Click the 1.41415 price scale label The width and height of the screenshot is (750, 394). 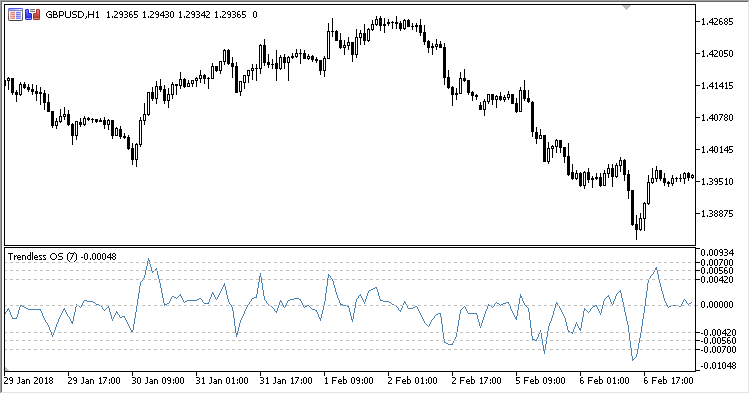pyautogui.click(x=717, y=86)
